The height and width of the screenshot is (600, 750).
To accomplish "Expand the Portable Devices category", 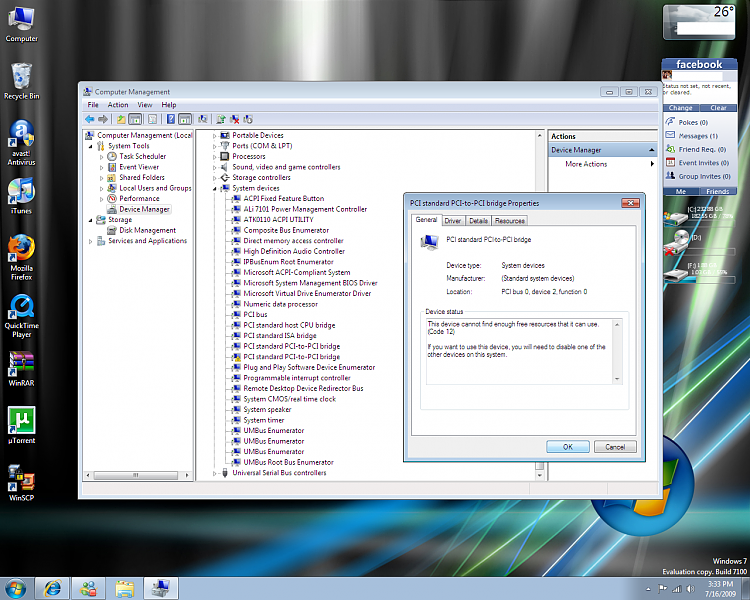I will [215, 136].
